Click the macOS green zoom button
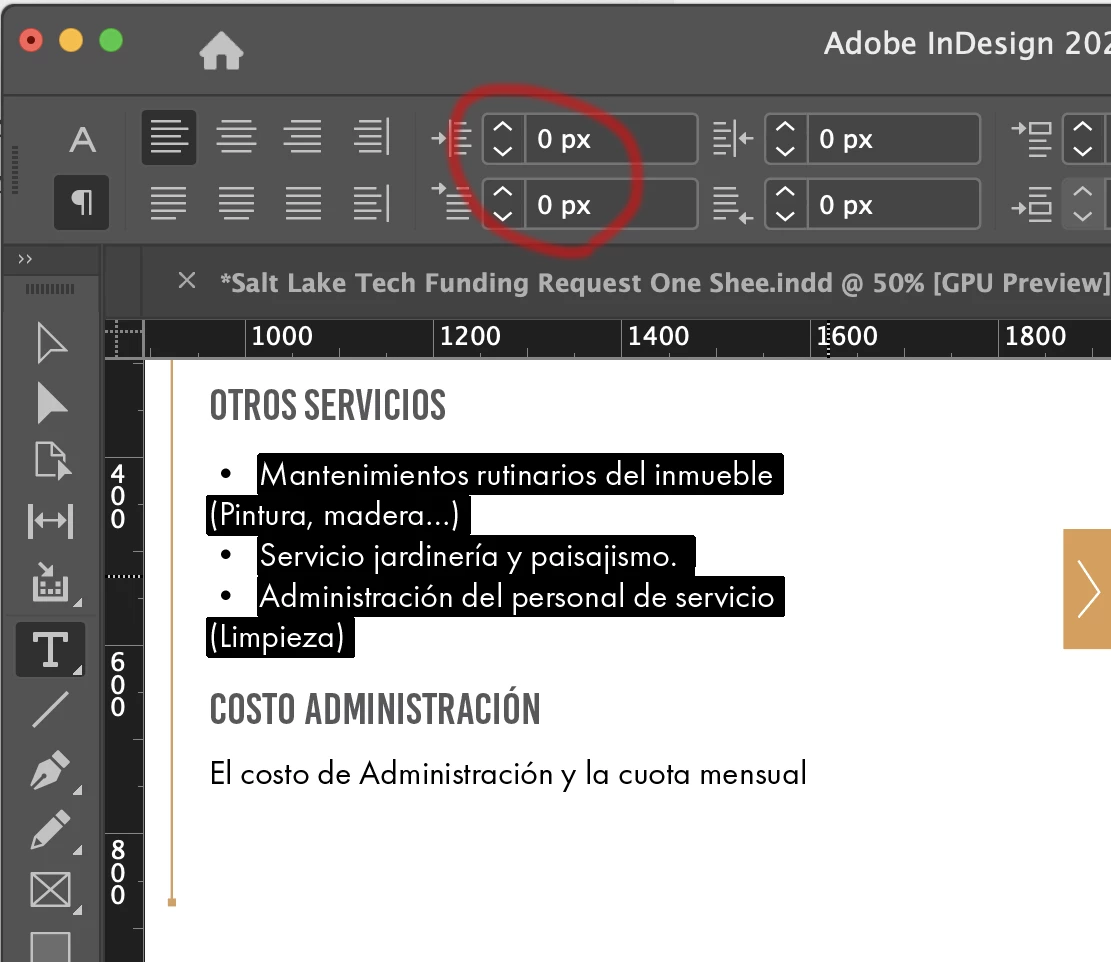 (x=111, y=40)
